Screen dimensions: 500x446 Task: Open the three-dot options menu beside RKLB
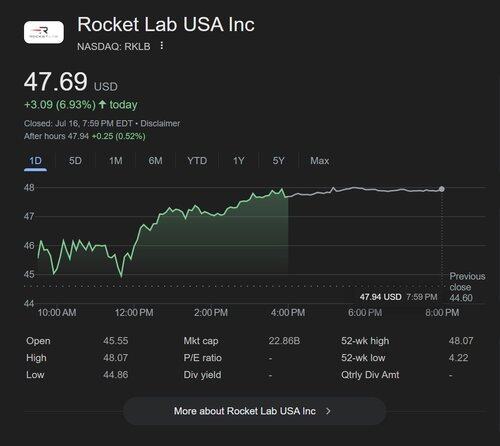pos(162,46)
